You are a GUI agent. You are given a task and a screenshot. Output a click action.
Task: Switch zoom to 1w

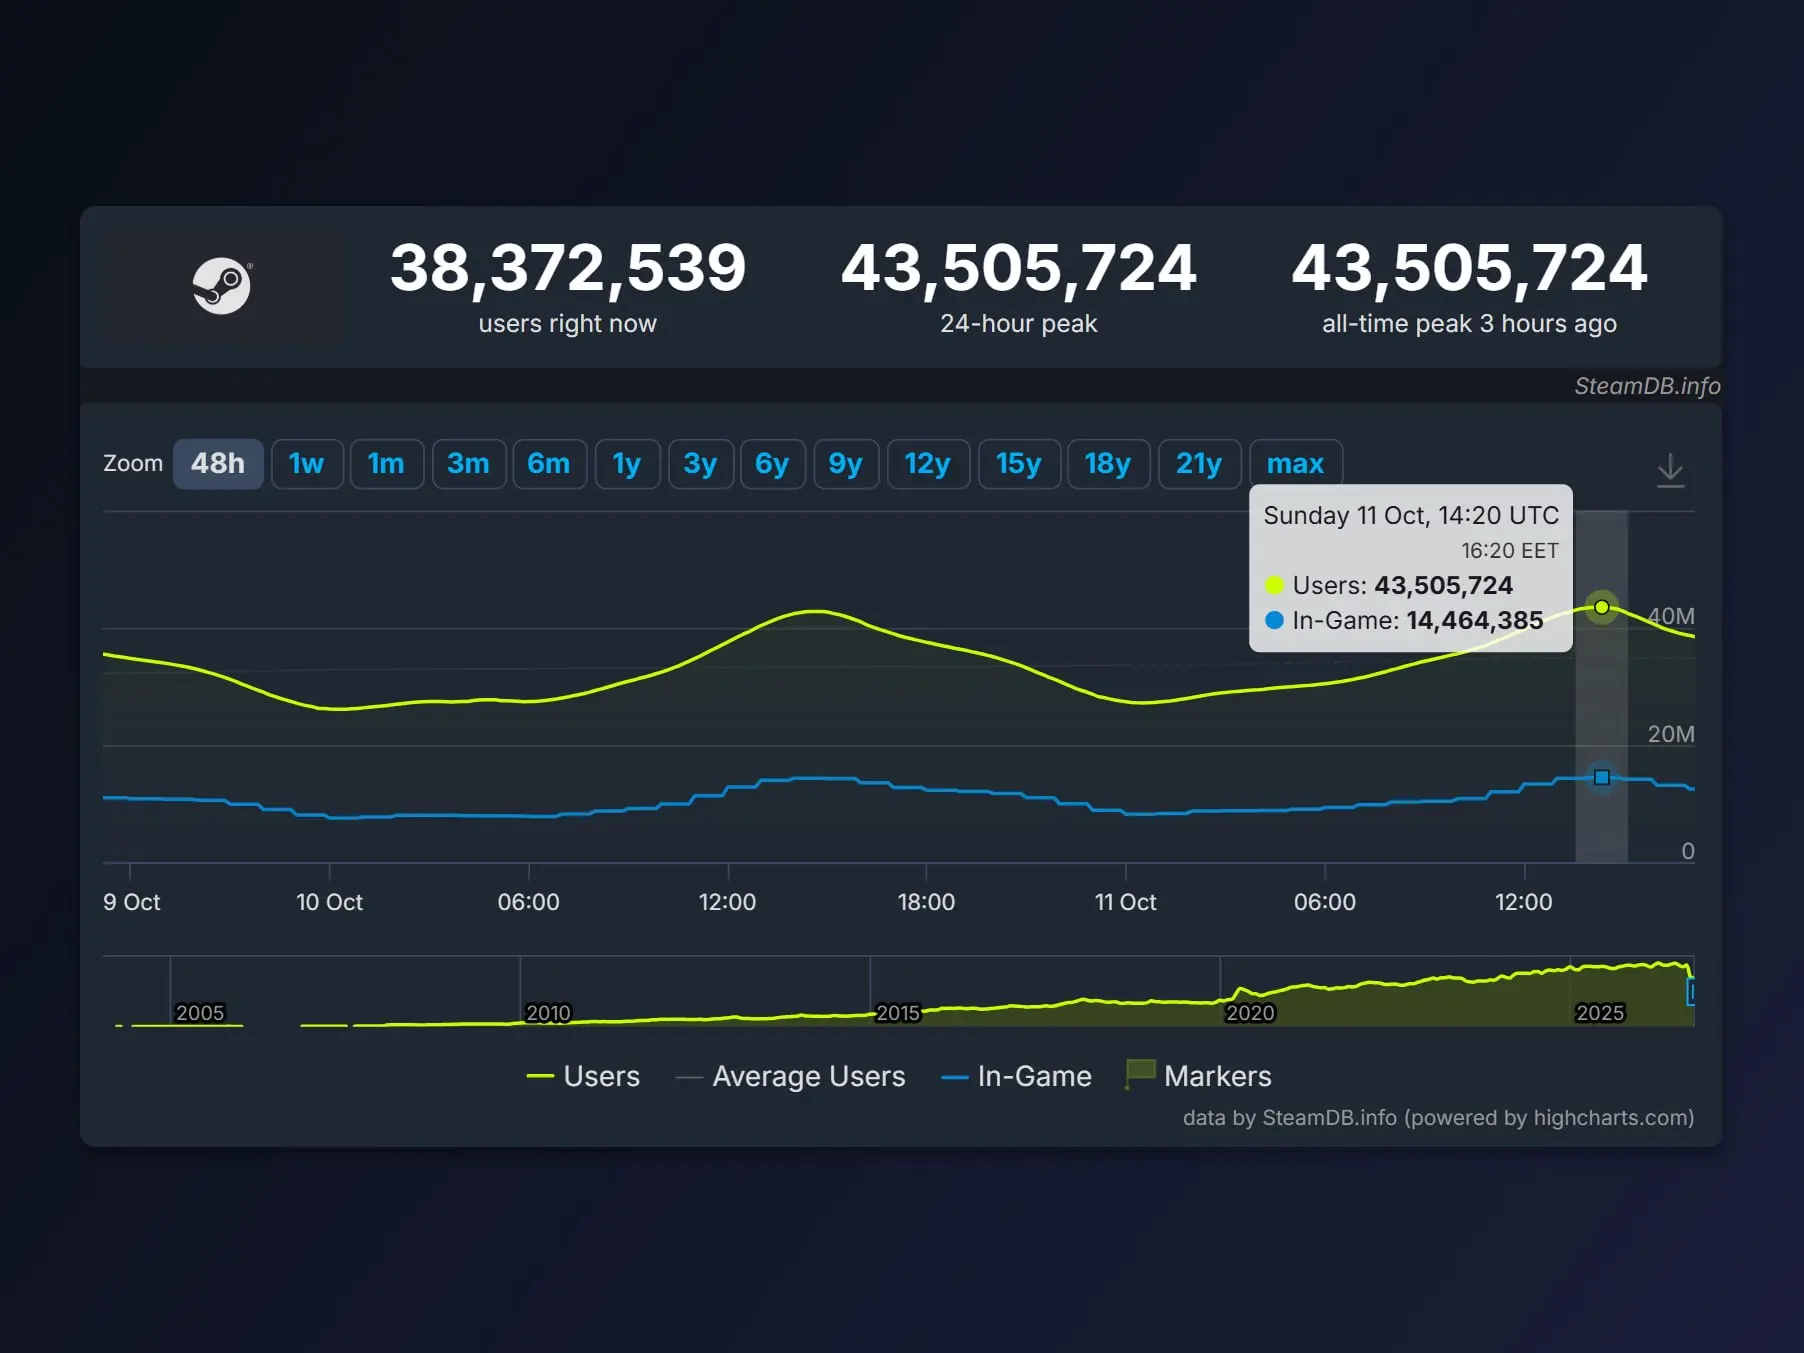pos(307,464)
